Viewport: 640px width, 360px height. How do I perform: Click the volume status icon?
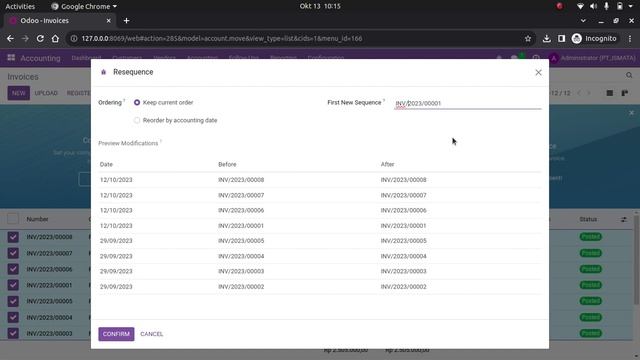(x=593, y=6)
